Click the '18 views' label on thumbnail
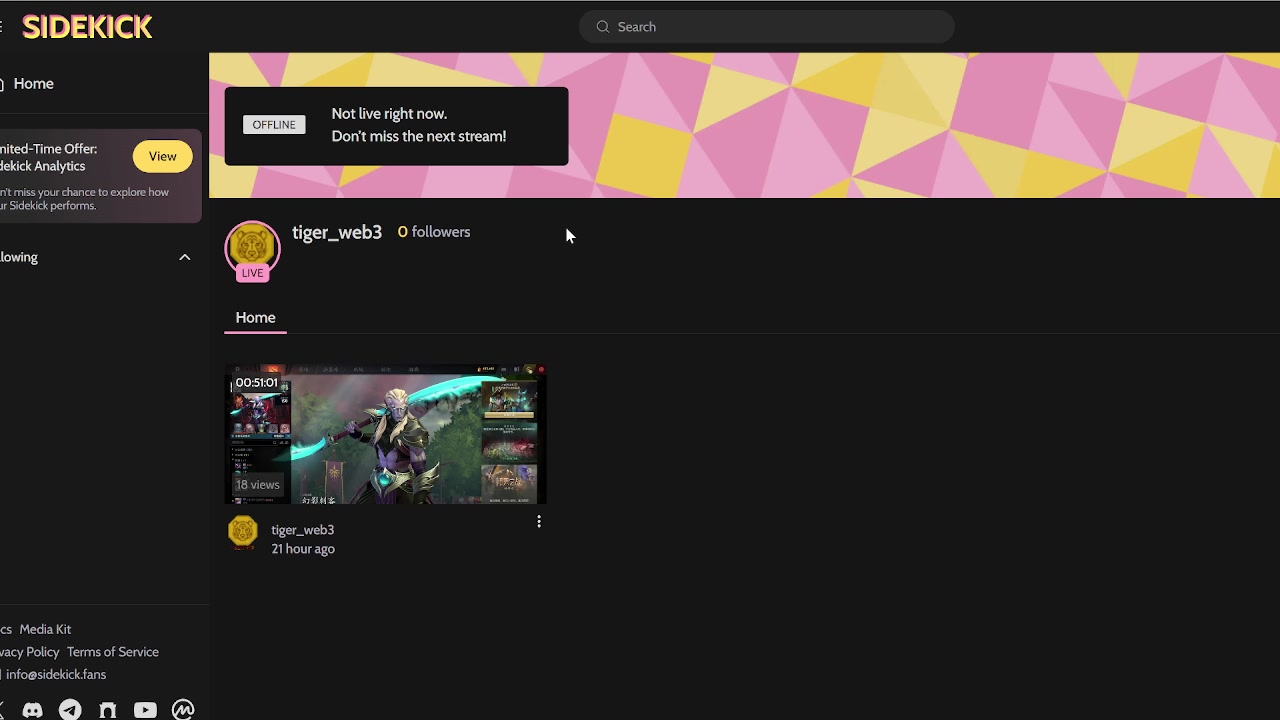The image size is (1280, 720). (x=257, y=485)
